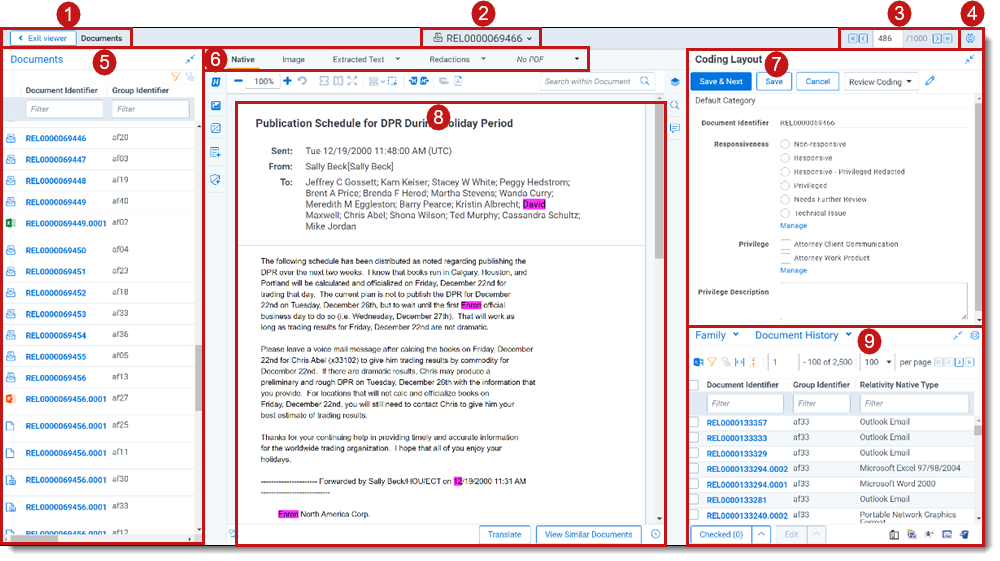Select the Documents tab at top left
The width and height of the screenshot is (1000, 561).
(101, 38)
